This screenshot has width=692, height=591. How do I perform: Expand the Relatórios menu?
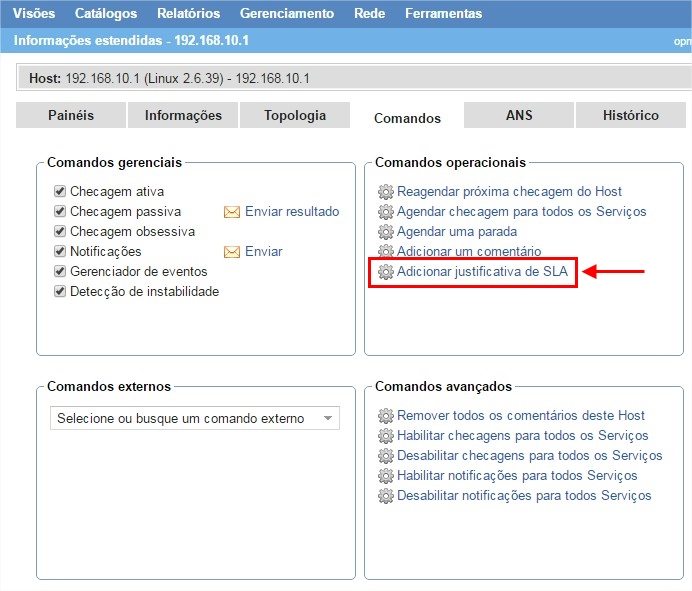[188, 14]
